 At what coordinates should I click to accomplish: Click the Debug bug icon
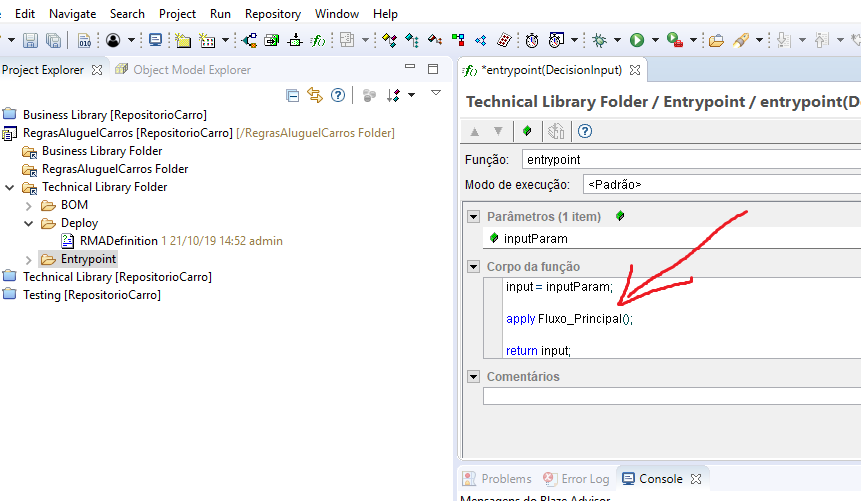[600, 40]
